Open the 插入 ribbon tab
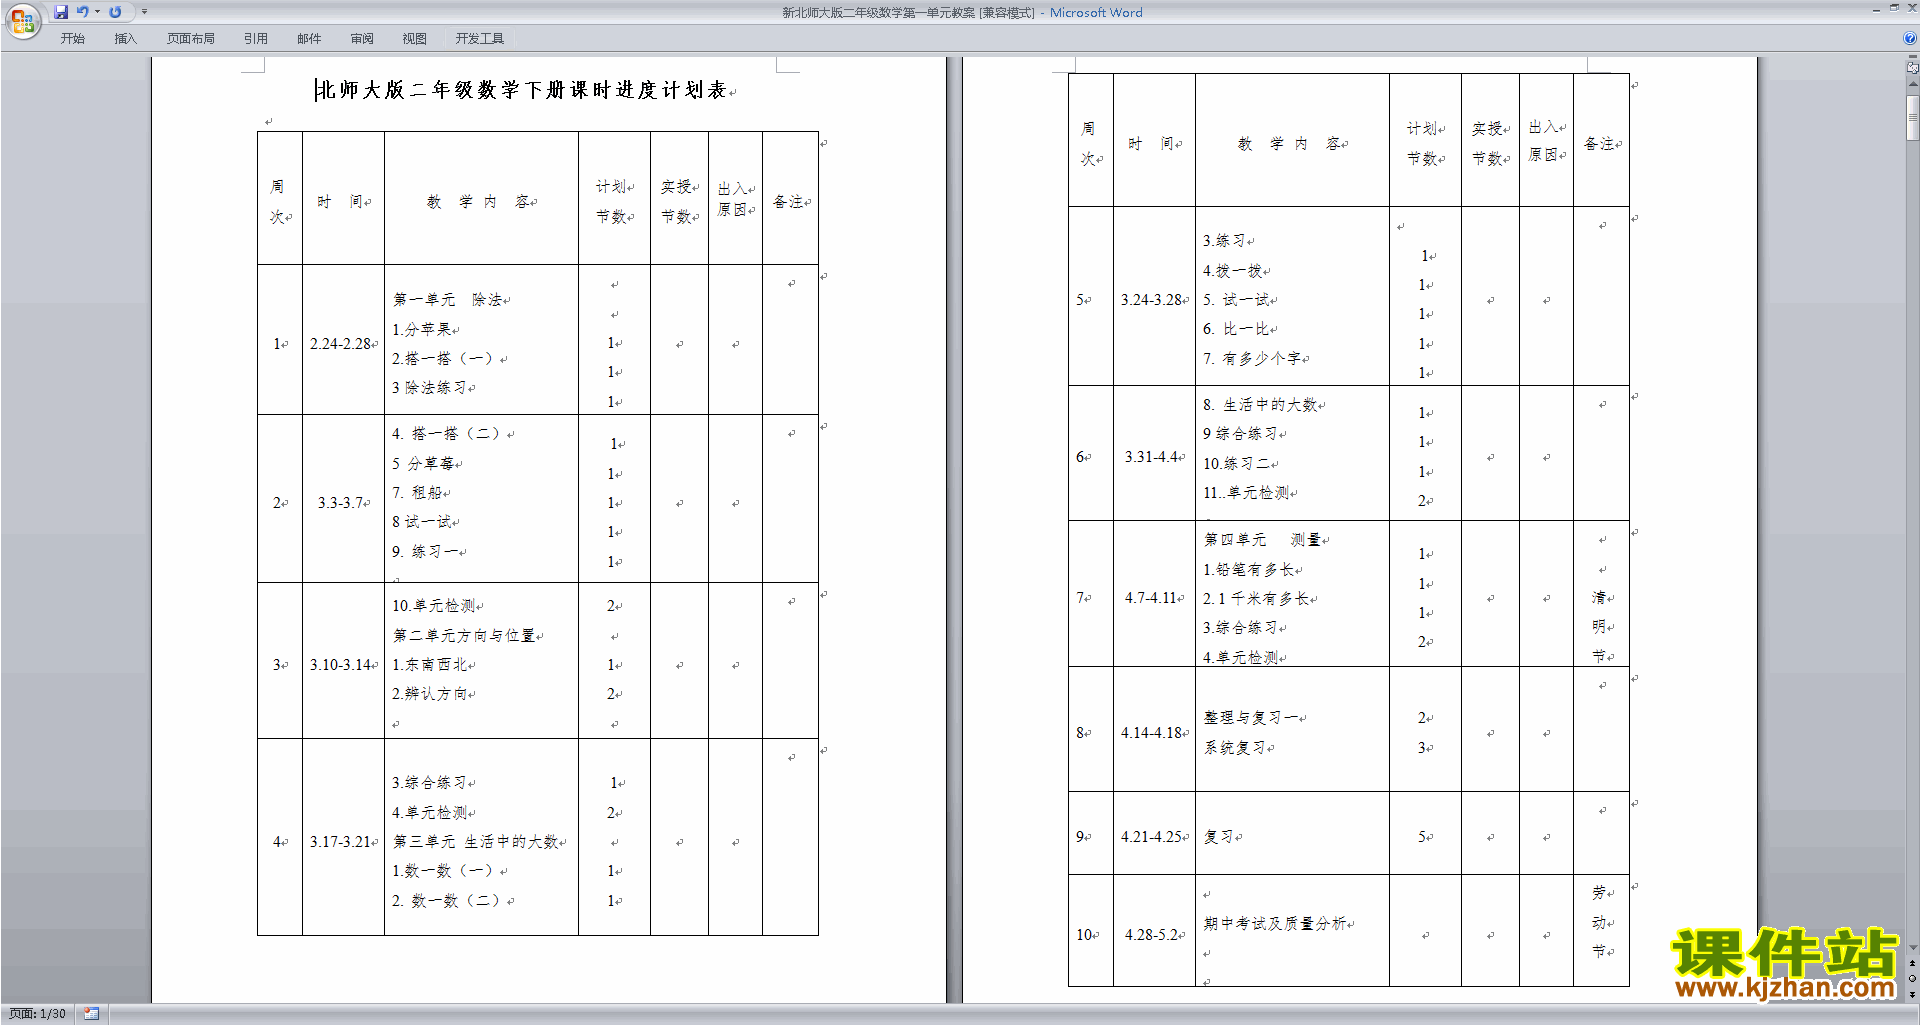Image resolution: width=1920 pixels, height=1025 pixels. (x=125, y=39)
